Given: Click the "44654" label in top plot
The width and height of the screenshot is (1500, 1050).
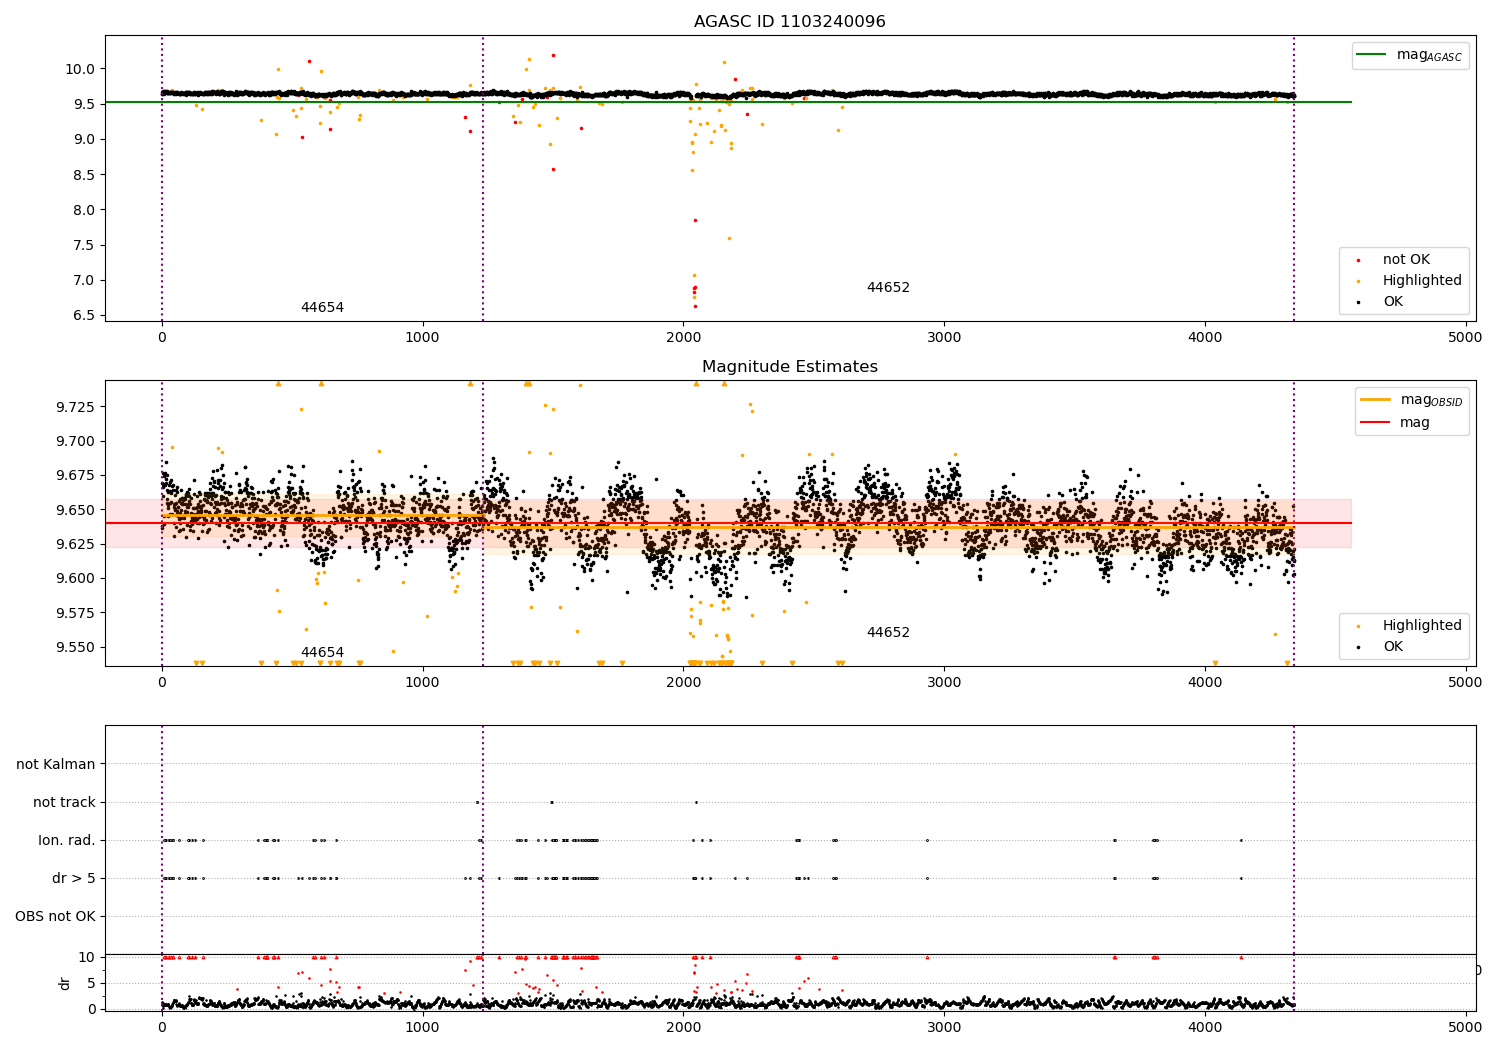Looking at the screenshot, I should [322, 308].
